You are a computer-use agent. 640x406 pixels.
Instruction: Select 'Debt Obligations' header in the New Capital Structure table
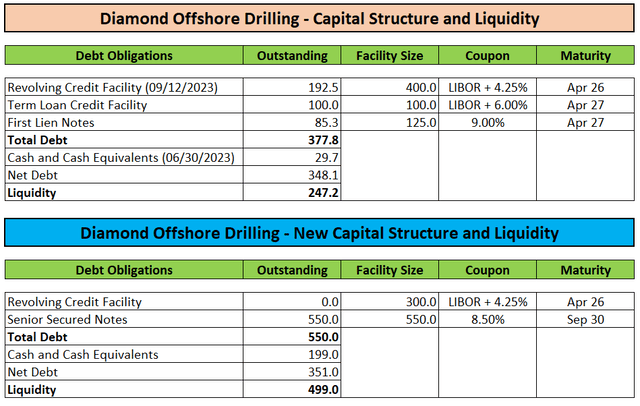point(124,270)
